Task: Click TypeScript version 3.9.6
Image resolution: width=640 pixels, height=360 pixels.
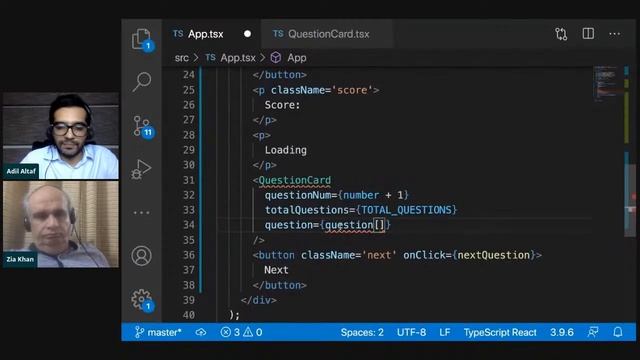Action: coord(562,332)
